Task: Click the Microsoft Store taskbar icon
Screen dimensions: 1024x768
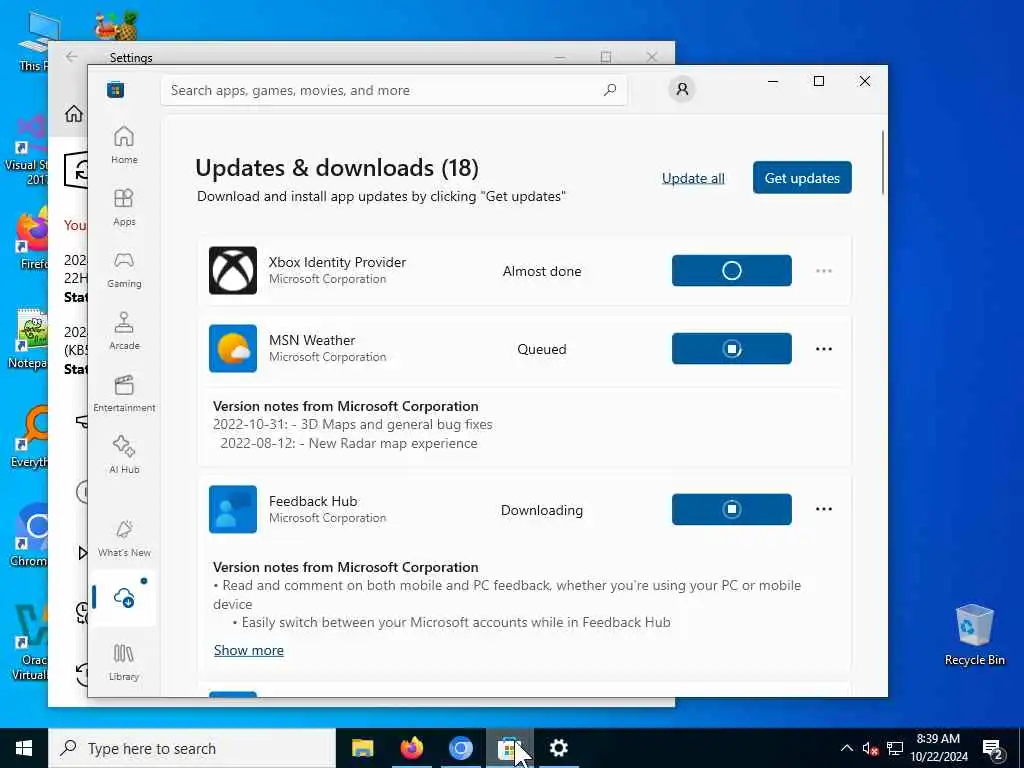Action: pos(509,748)
